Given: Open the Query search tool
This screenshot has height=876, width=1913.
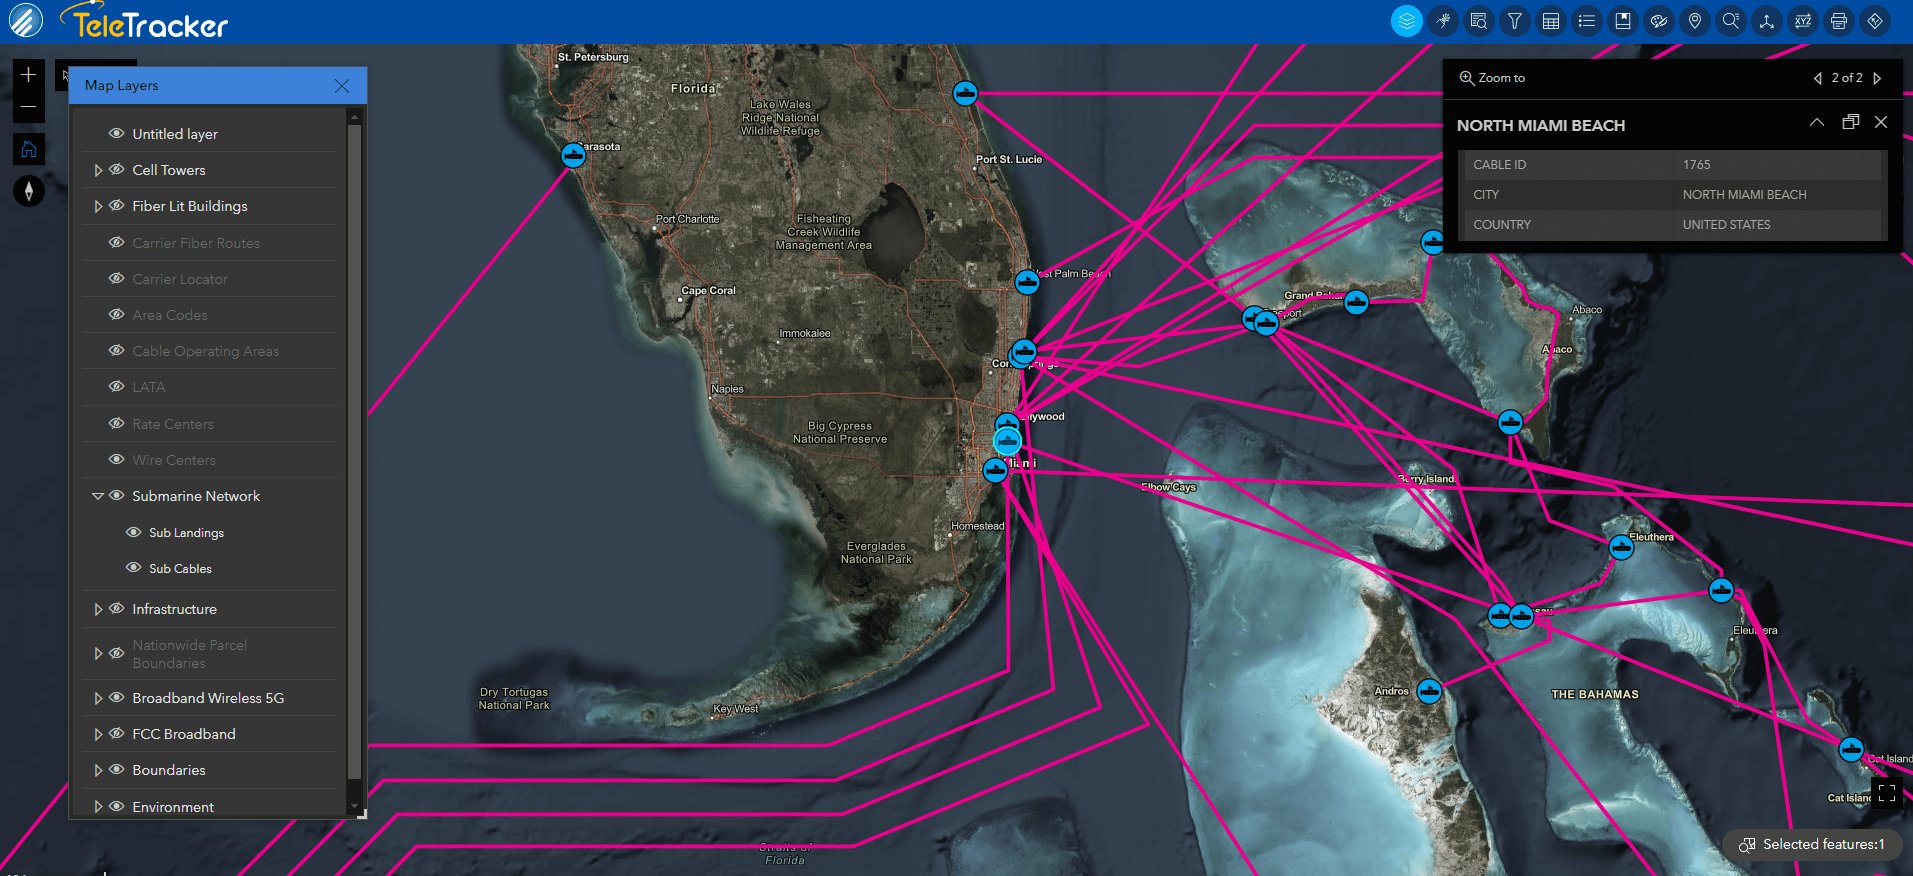Looking at the screenshot, I should [1479, 21].
